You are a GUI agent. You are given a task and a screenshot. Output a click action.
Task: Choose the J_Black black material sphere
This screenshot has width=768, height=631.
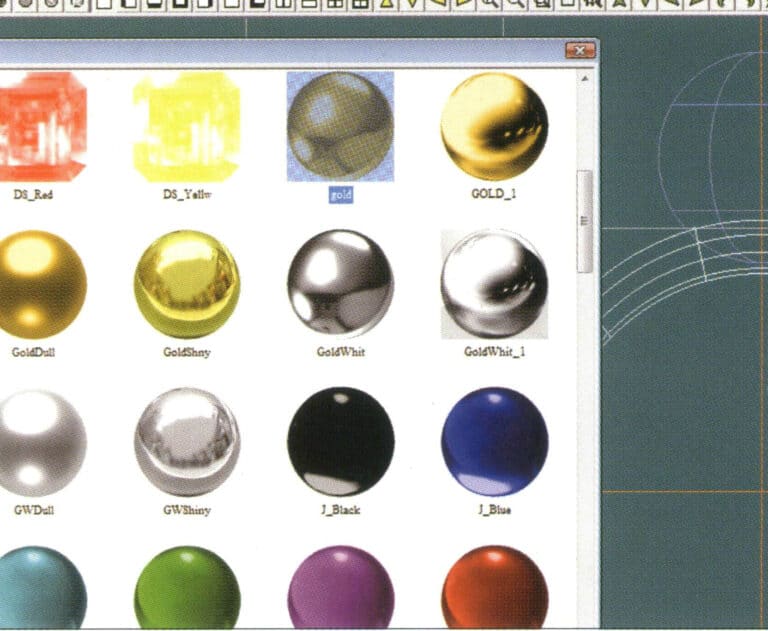[x=340, y=442]
